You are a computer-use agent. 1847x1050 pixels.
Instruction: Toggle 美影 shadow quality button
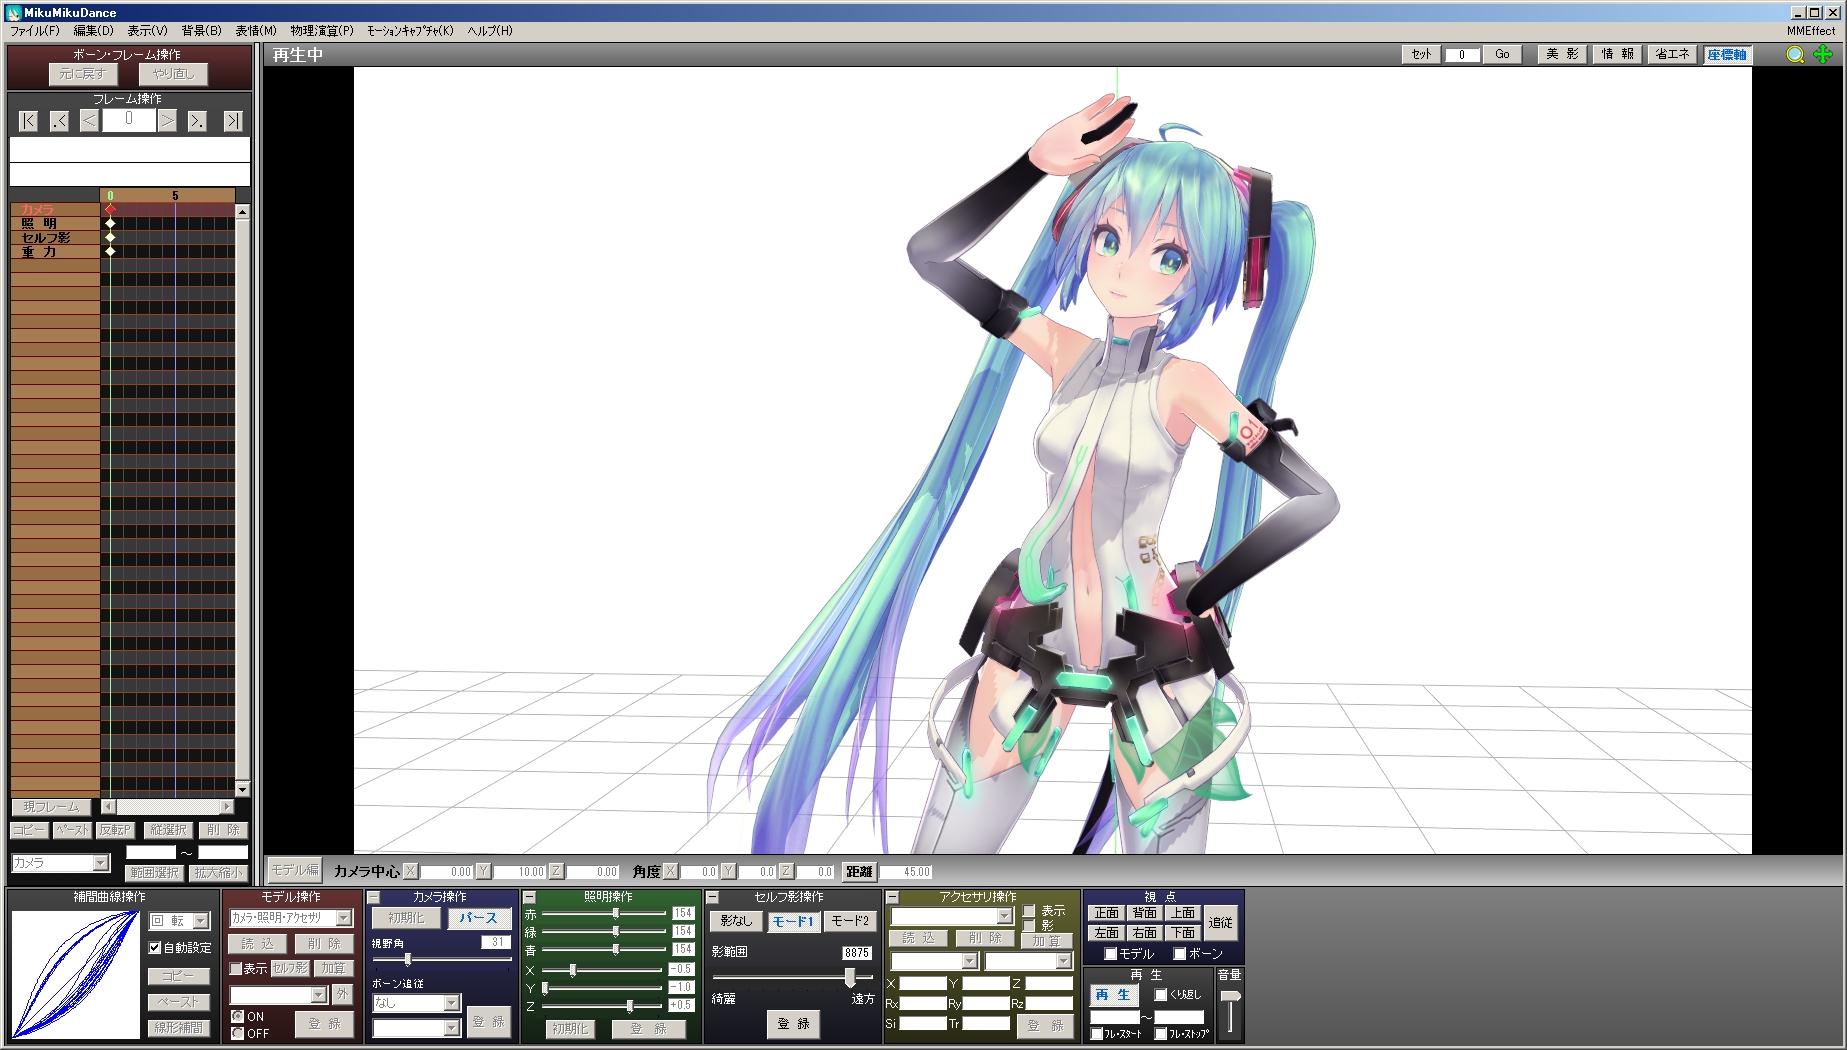pyautogui.click(x=1561, y=55)
